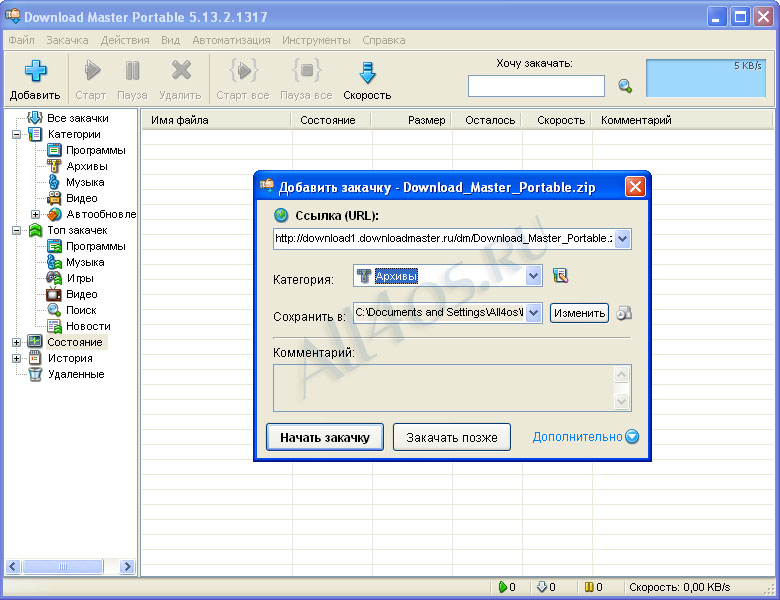Select Программы under Топ закачек
Screen dimensions: 780x600
click(x=96, y=246)
